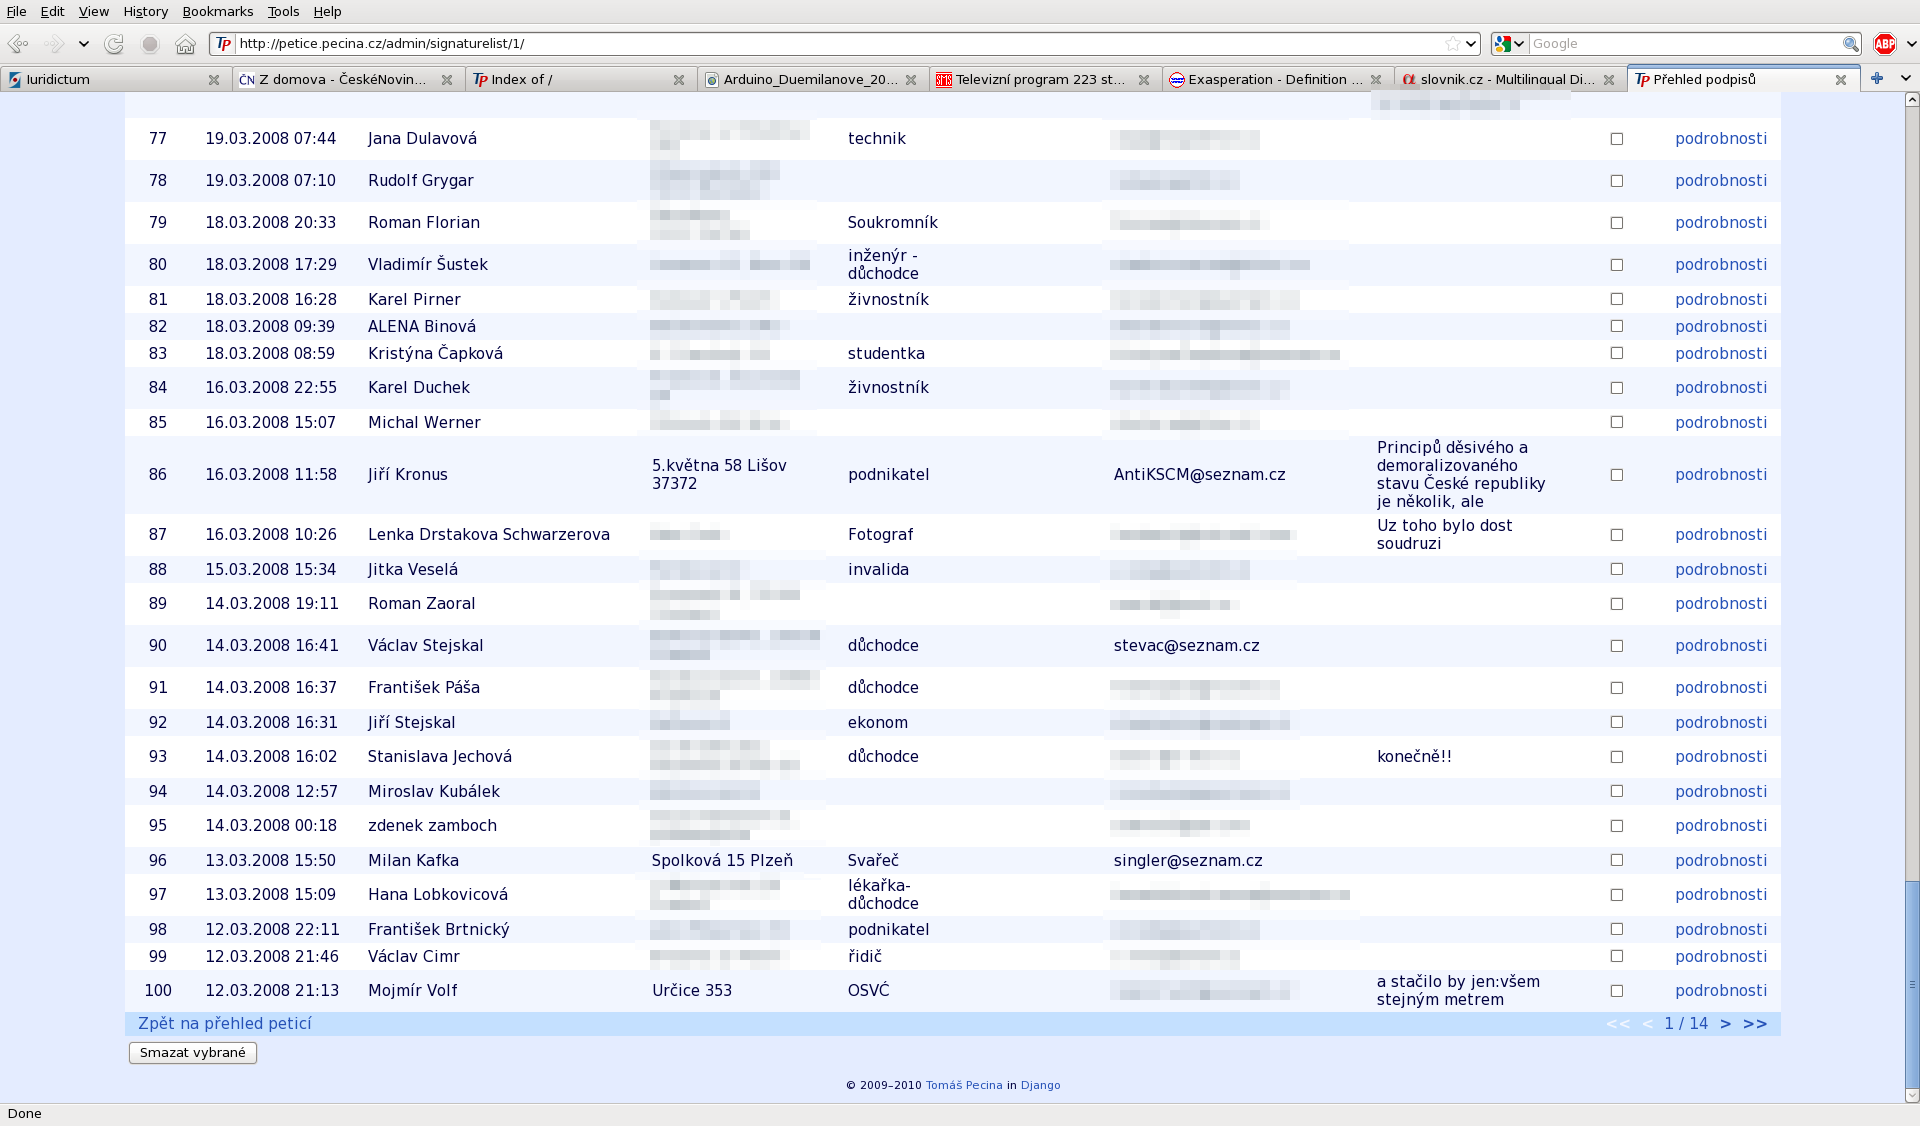
Task: Click the scrollbar up arrow
Action: click(1912, 100)
